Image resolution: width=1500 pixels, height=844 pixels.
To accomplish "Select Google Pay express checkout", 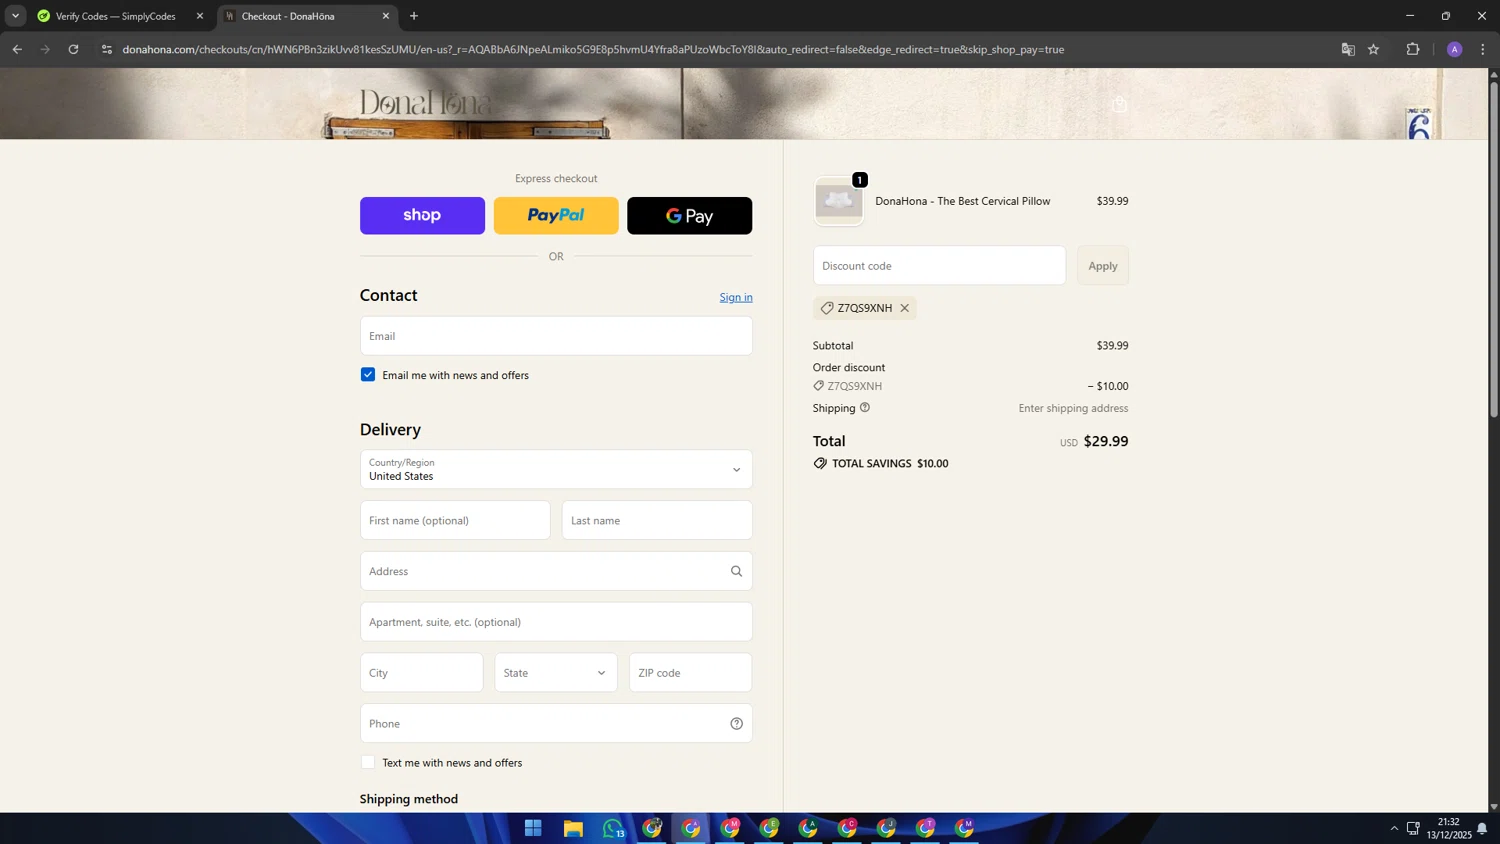I will click(689, 215).
